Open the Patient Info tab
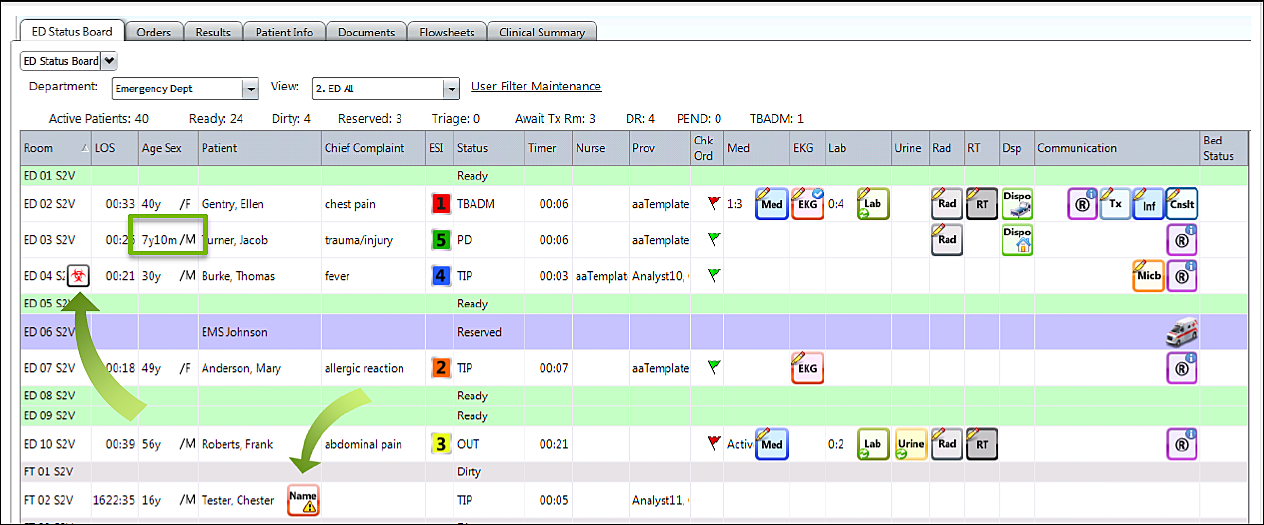This screenshot has height=525, width=1264. (x=284, y=32)
